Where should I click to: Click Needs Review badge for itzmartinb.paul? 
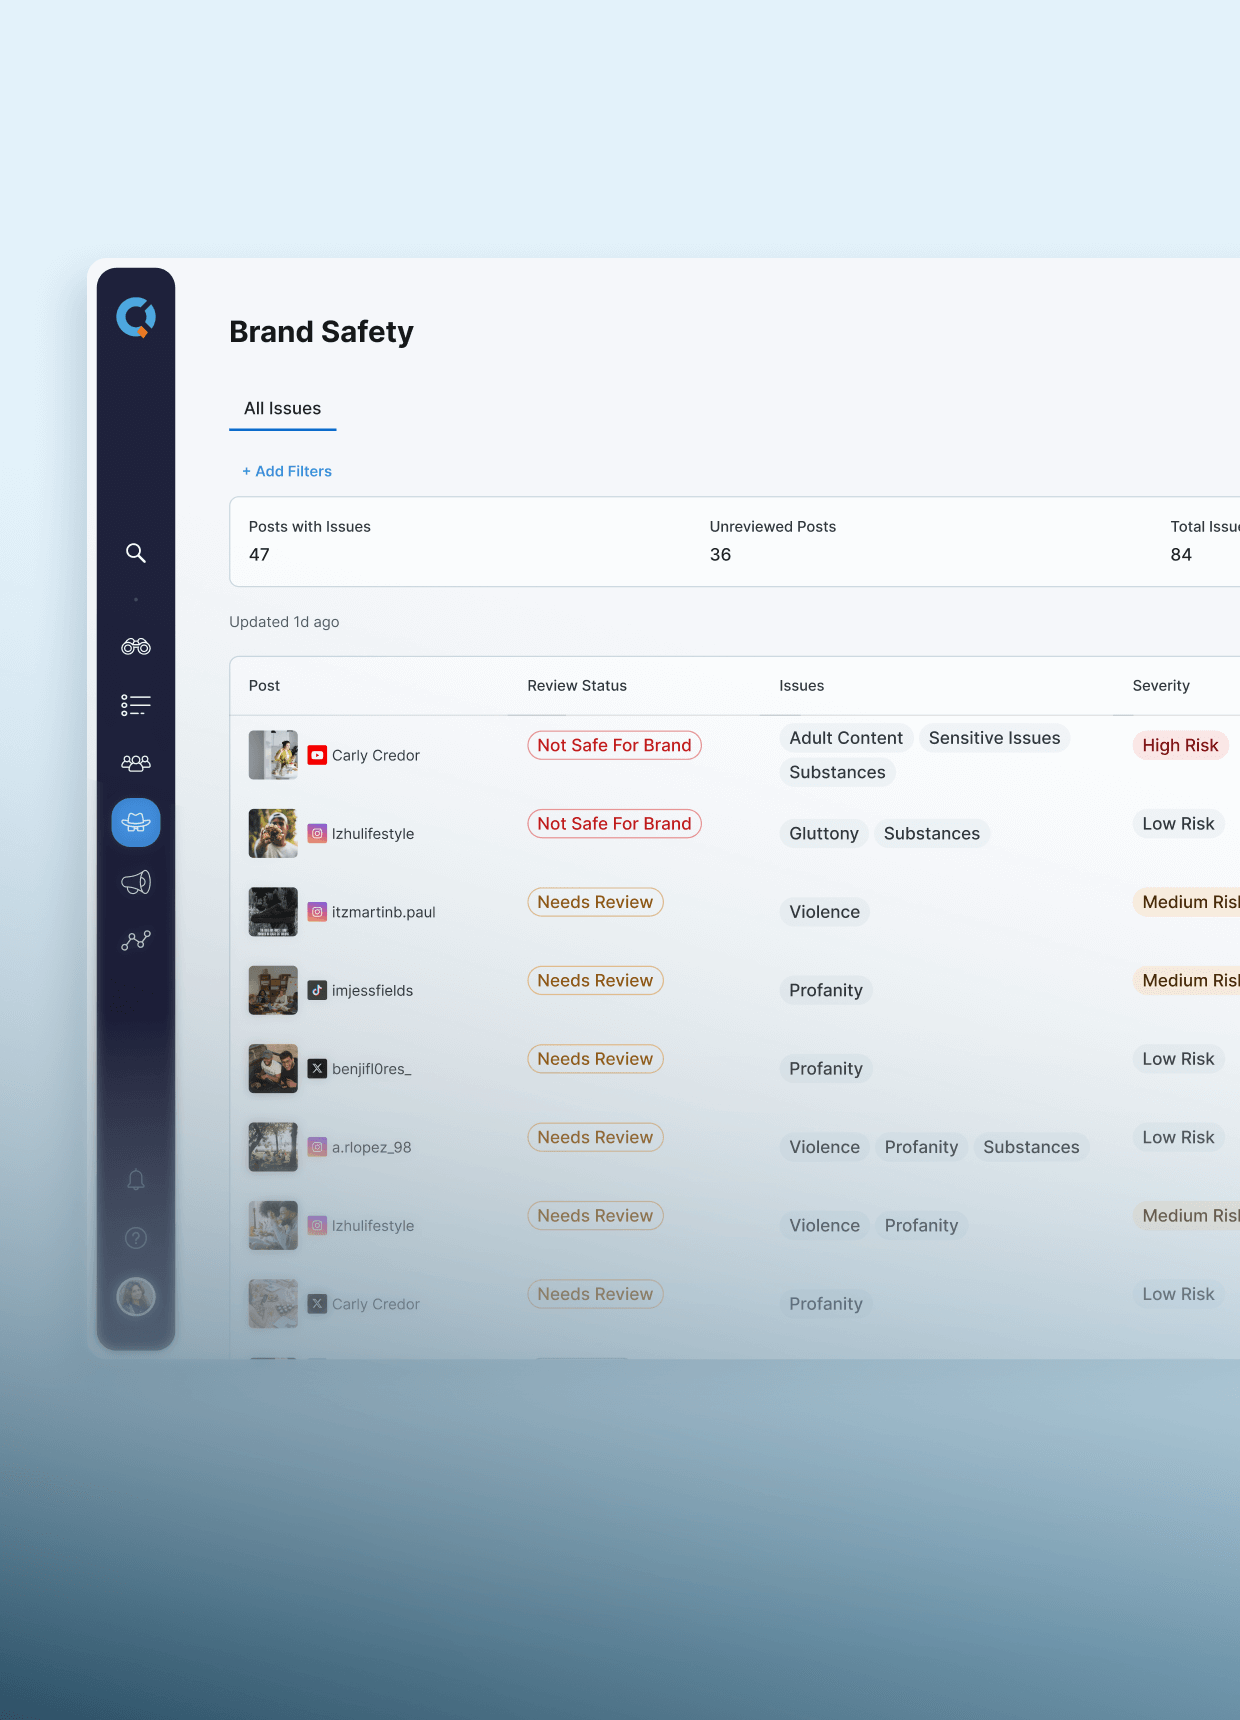(595, 902)
